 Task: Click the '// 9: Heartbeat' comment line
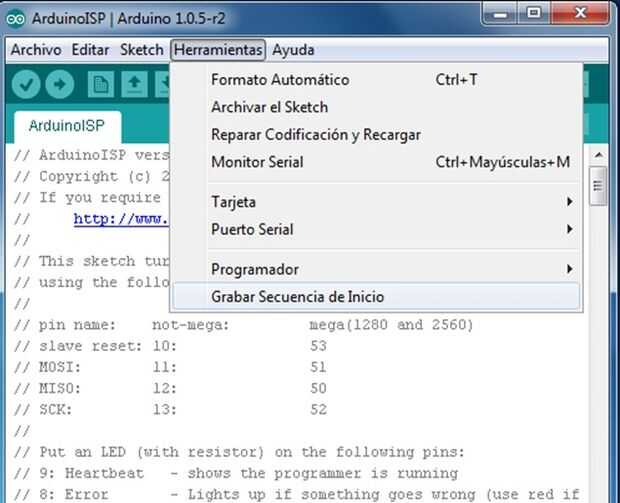pyautogui.click(x=236, y=473)
